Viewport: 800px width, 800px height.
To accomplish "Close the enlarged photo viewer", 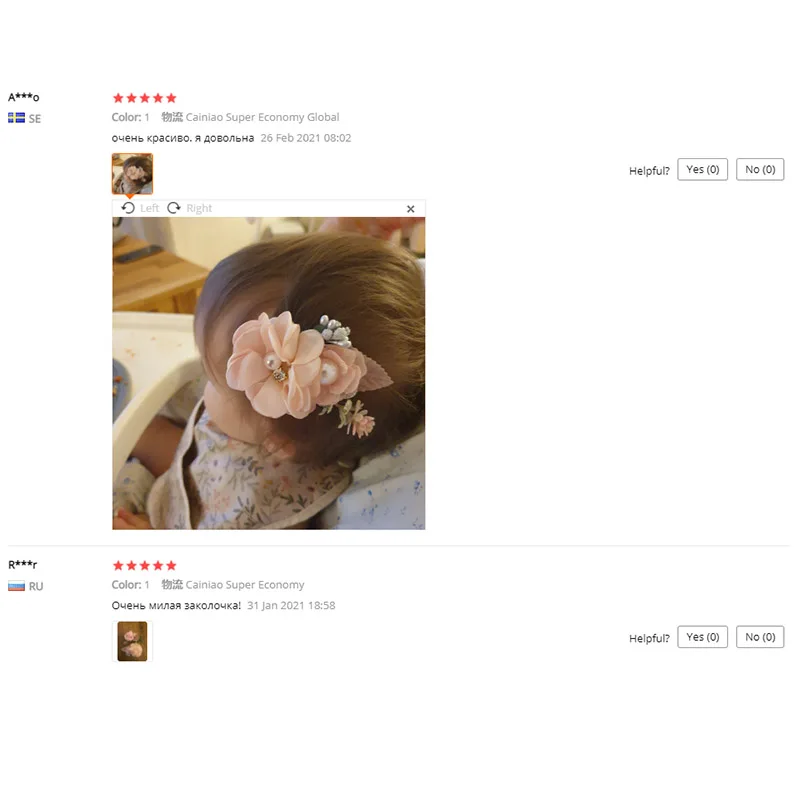I will [410, 209].
